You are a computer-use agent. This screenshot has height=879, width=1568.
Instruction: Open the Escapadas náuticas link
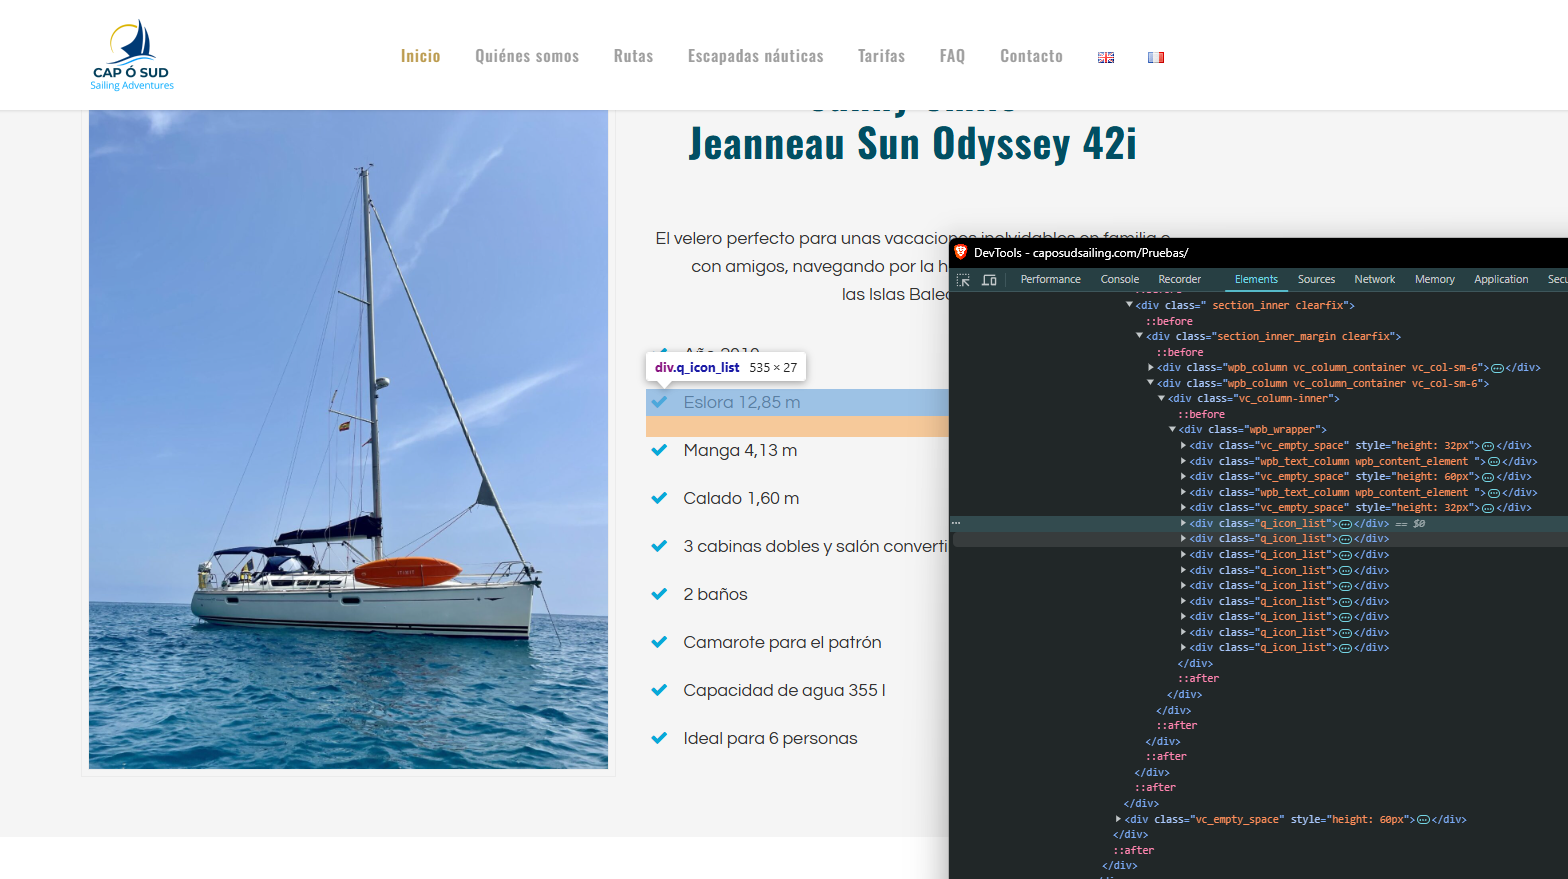tap(756, 56)
